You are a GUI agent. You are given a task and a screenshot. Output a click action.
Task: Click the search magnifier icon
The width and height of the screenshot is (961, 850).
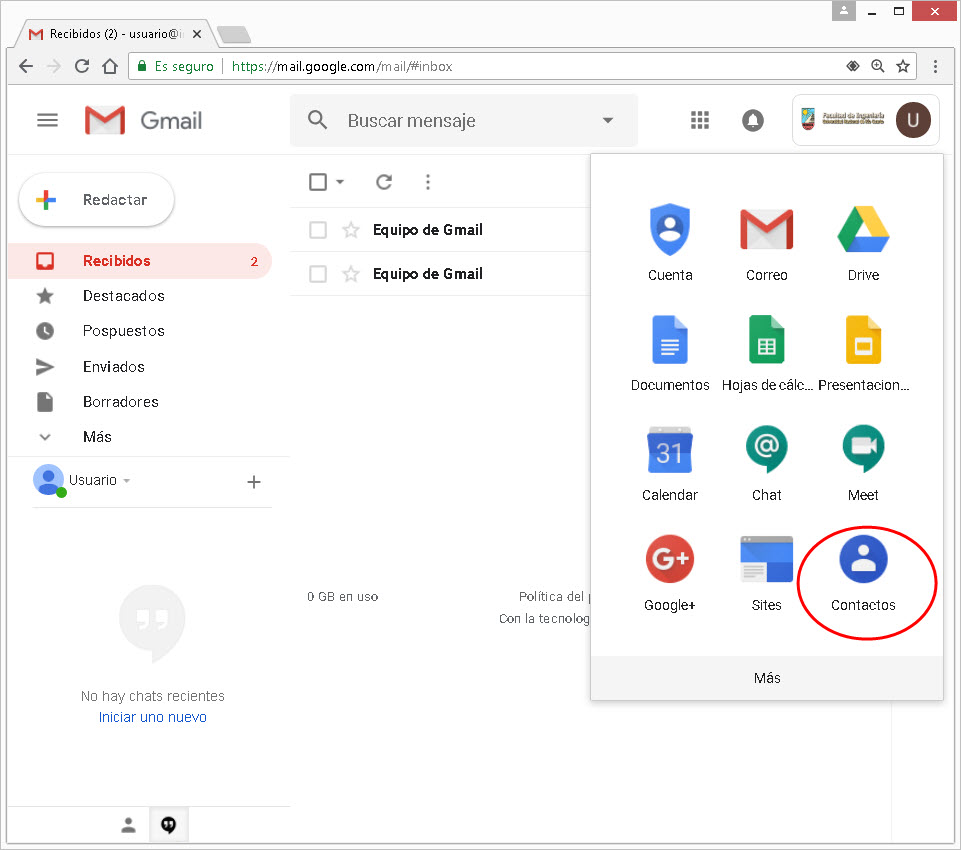317,120
